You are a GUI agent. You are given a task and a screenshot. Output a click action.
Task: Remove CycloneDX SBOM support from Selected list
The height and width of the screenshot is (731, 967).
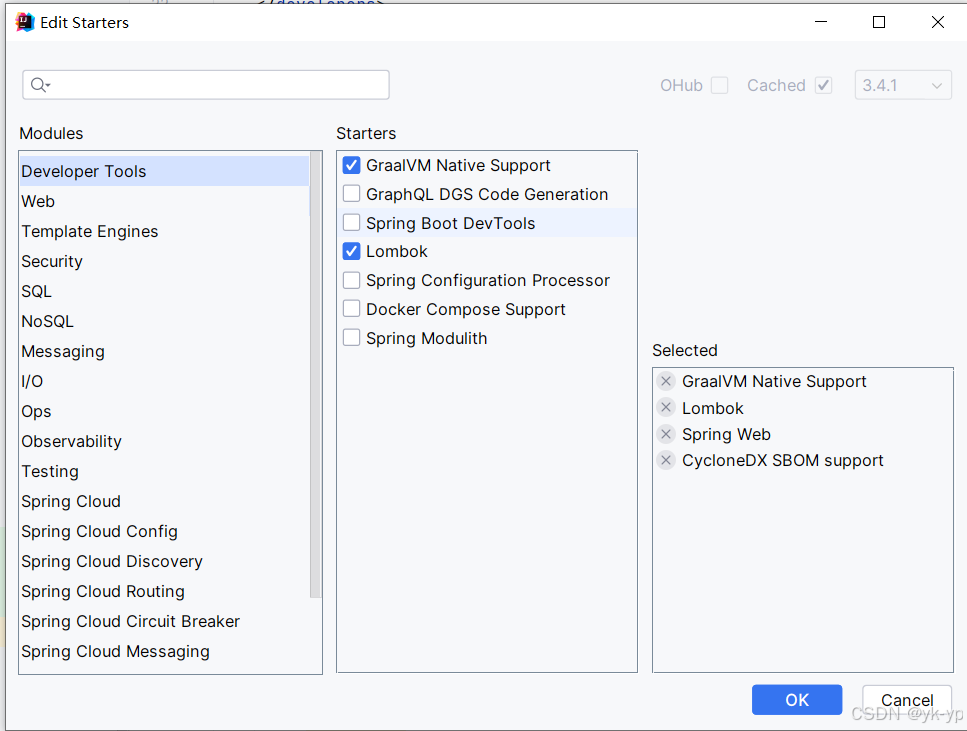tap(665, 460)
